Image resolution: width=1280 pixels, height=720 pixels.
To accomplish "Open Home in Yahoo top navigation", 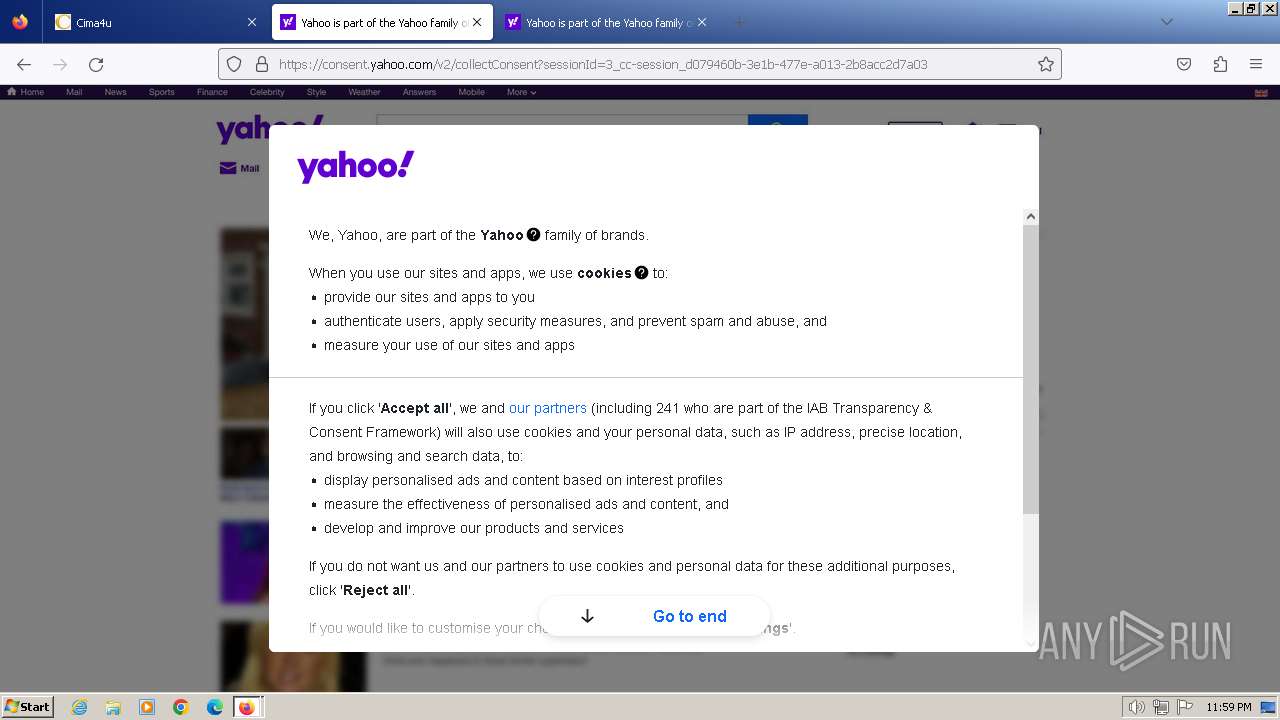I will pos(26,92).
